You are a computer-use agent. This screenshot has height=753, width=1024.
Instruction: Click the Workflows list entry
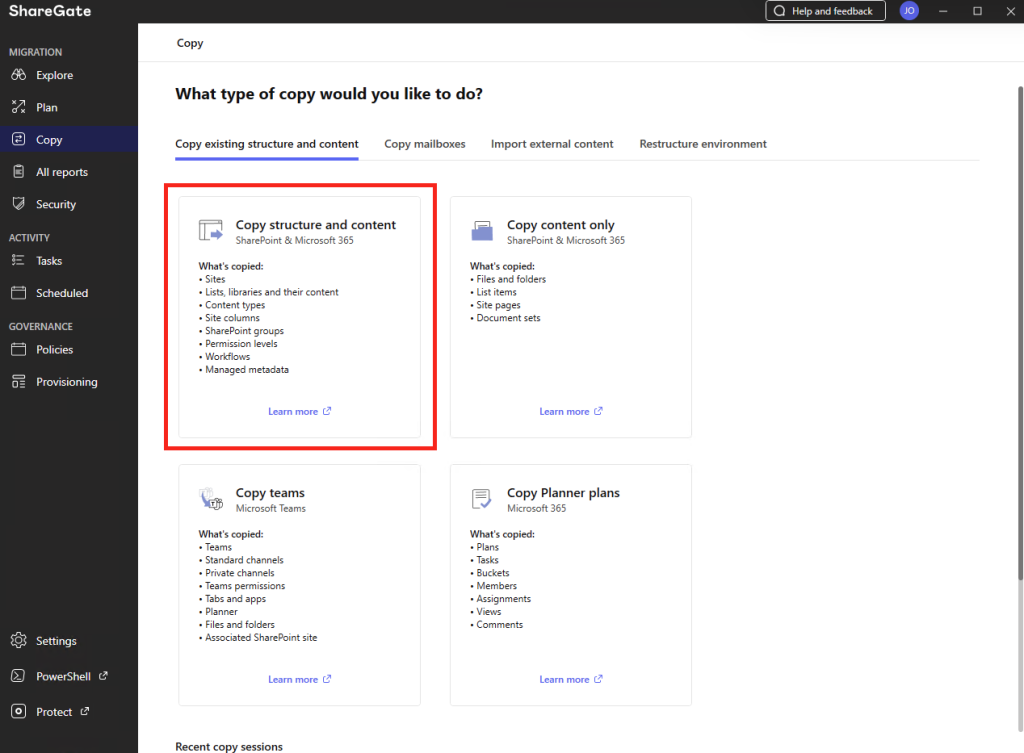pyautogui.click(x=227, y=357)
